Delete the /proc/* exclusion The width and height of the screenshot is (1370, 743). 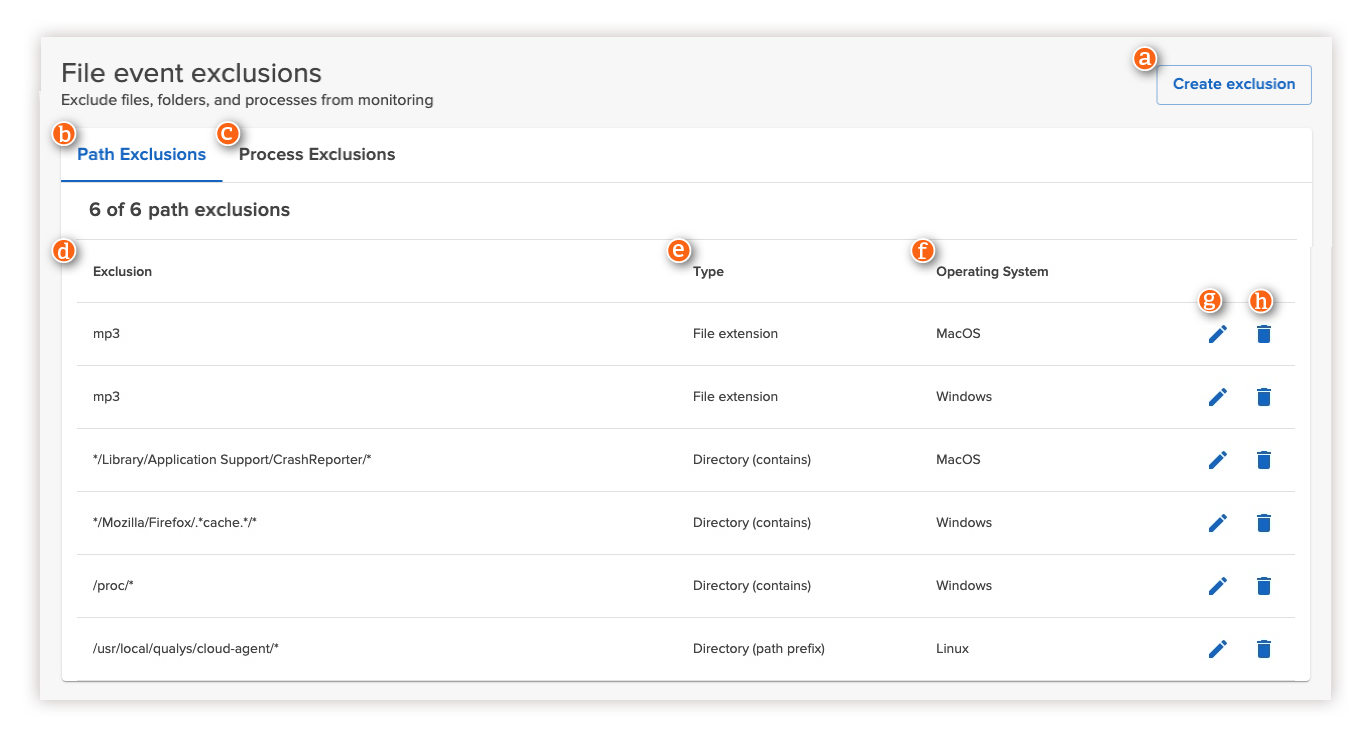[x=1264, y=586]
